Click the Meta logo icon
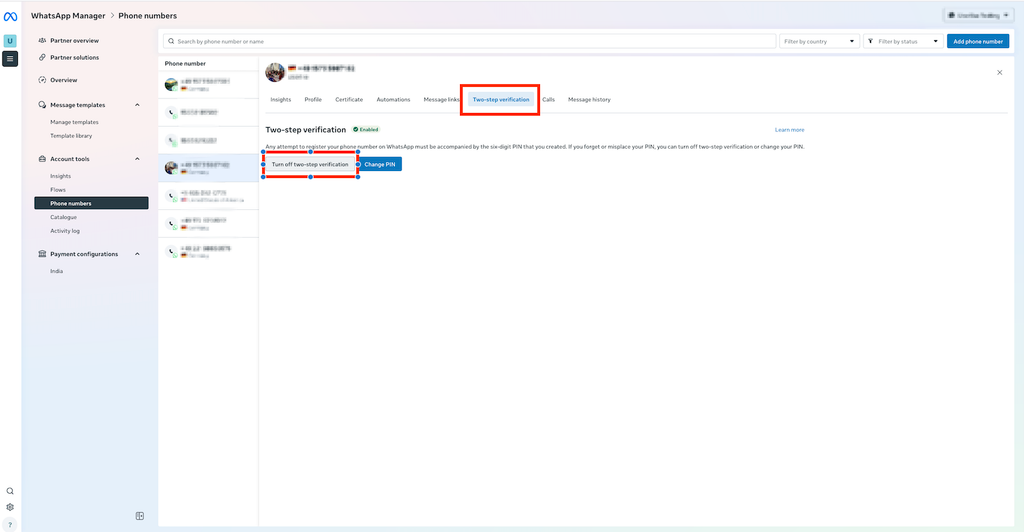 pos(10,17)
